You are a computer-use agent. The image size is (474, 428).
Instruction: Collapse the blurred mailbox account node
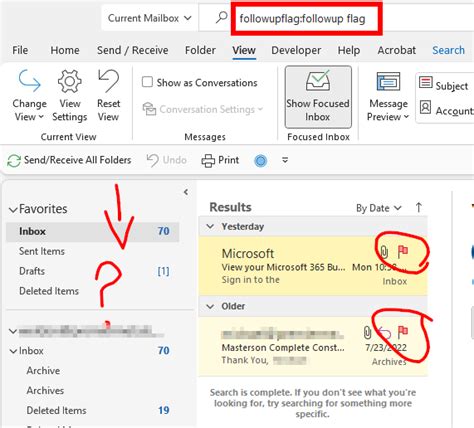13,331
